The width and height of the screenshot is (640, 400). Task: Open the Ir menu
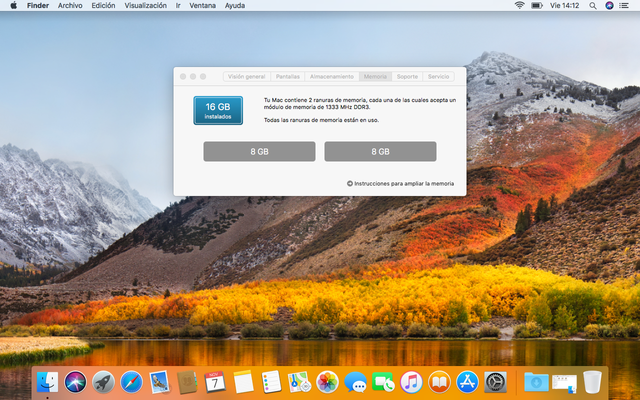coord(178,5)
